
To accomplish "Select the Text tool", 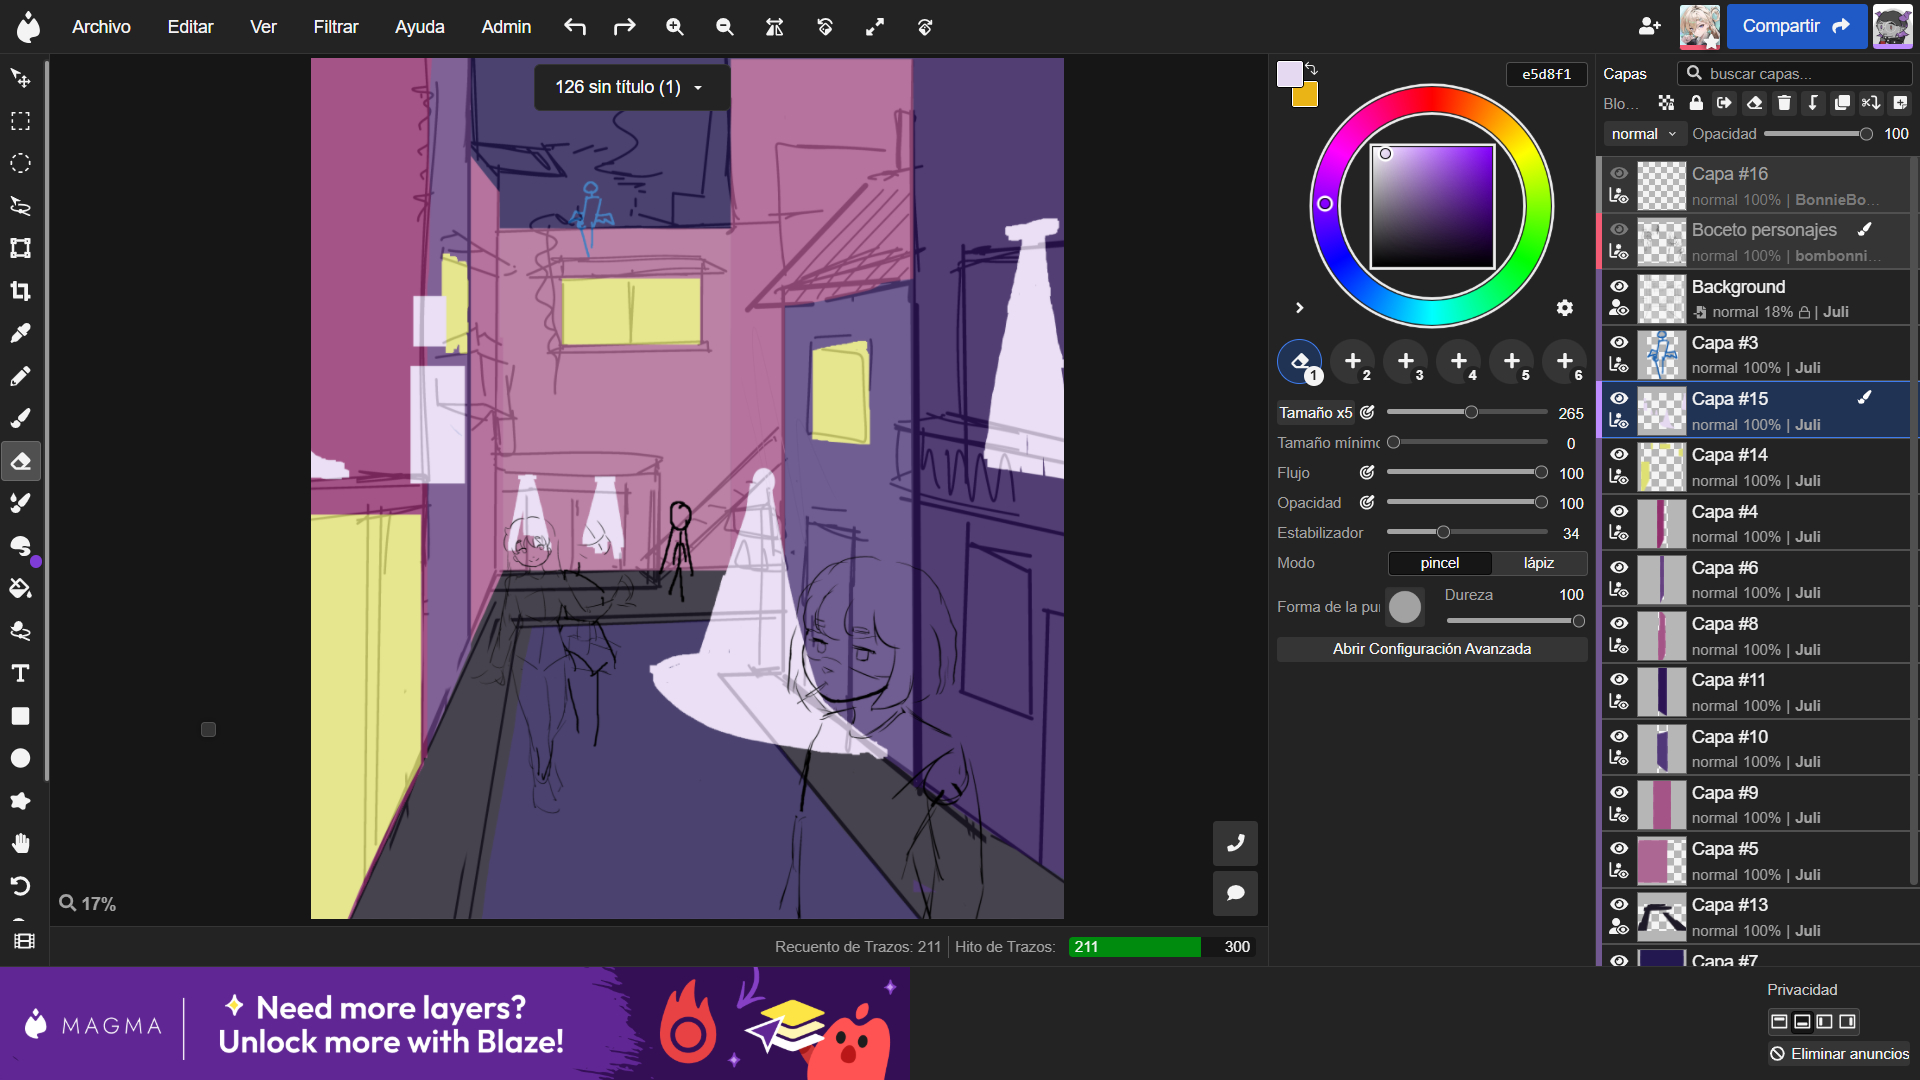I will (x=20, y=674).
